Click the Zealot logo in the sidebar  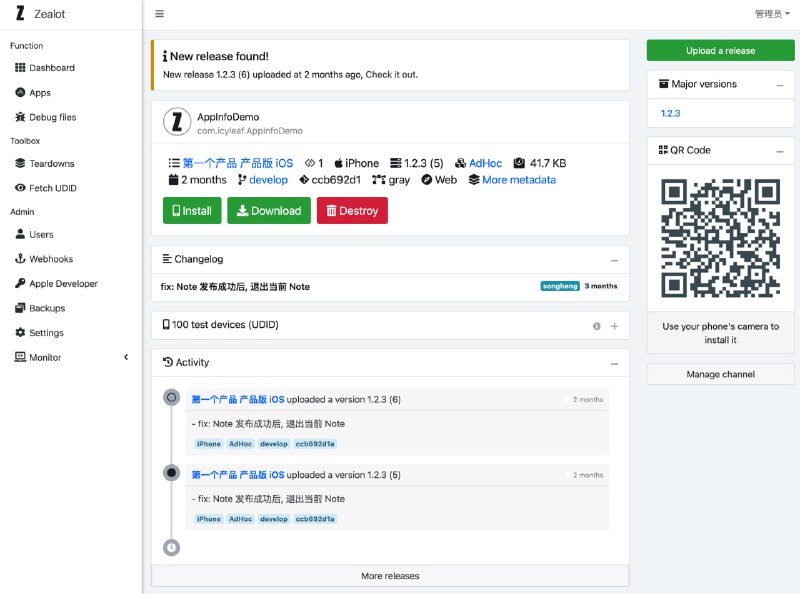point(20,14)
